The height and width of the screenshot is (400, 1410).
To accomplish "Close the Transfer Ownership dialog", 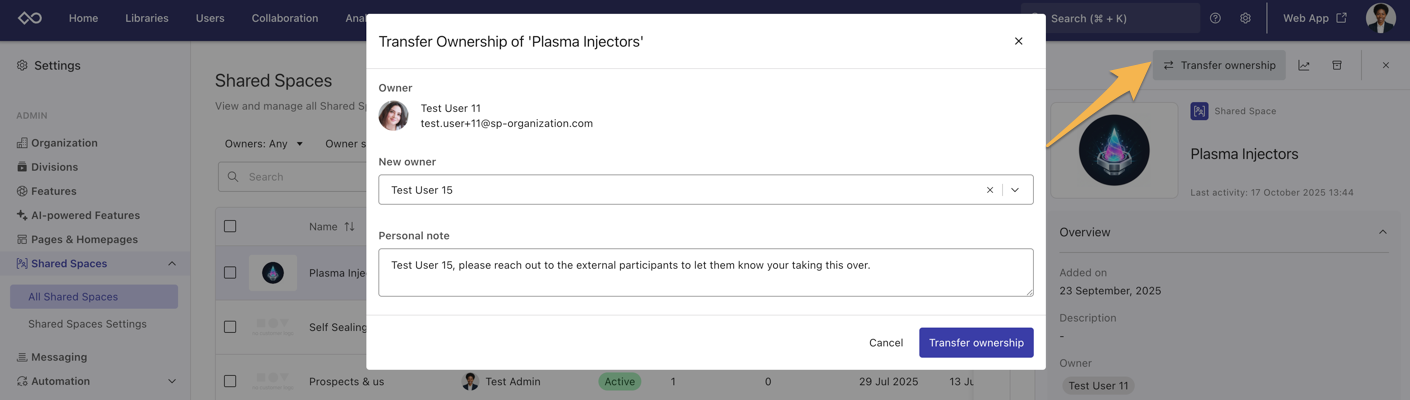I will click(1018, 41).
